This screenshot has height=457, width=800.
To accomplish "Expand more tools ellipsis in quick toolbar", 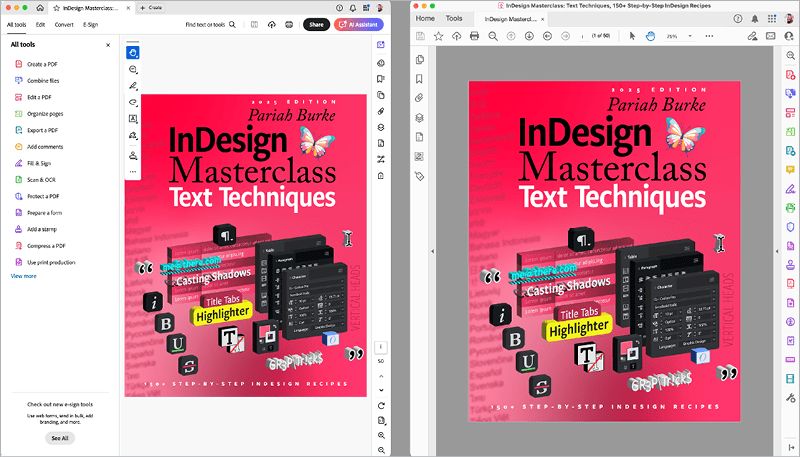I will (133, 172).
